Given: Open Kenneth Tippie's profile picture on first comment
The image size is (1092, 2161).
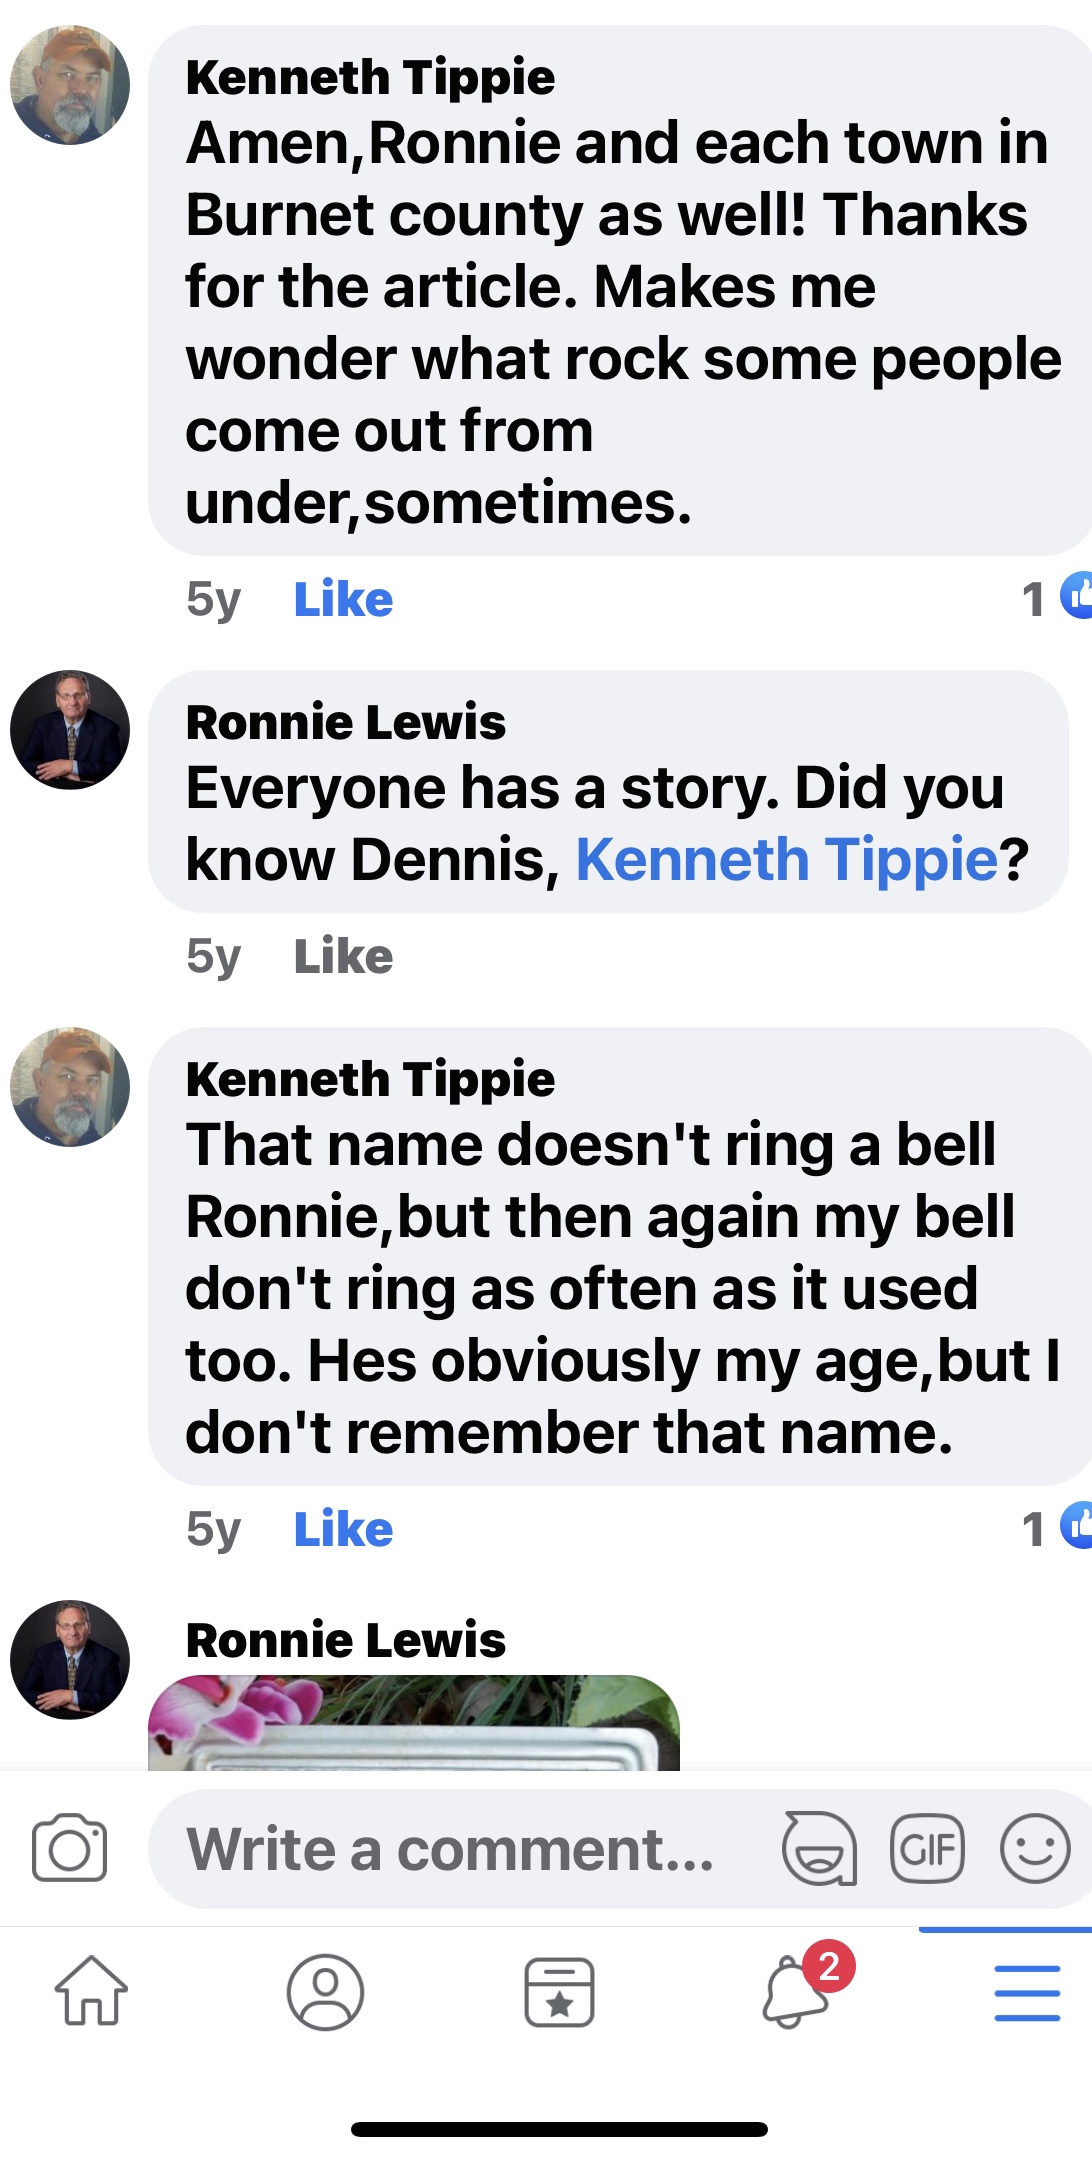Looking at the screenshot, I should [70, 86].
